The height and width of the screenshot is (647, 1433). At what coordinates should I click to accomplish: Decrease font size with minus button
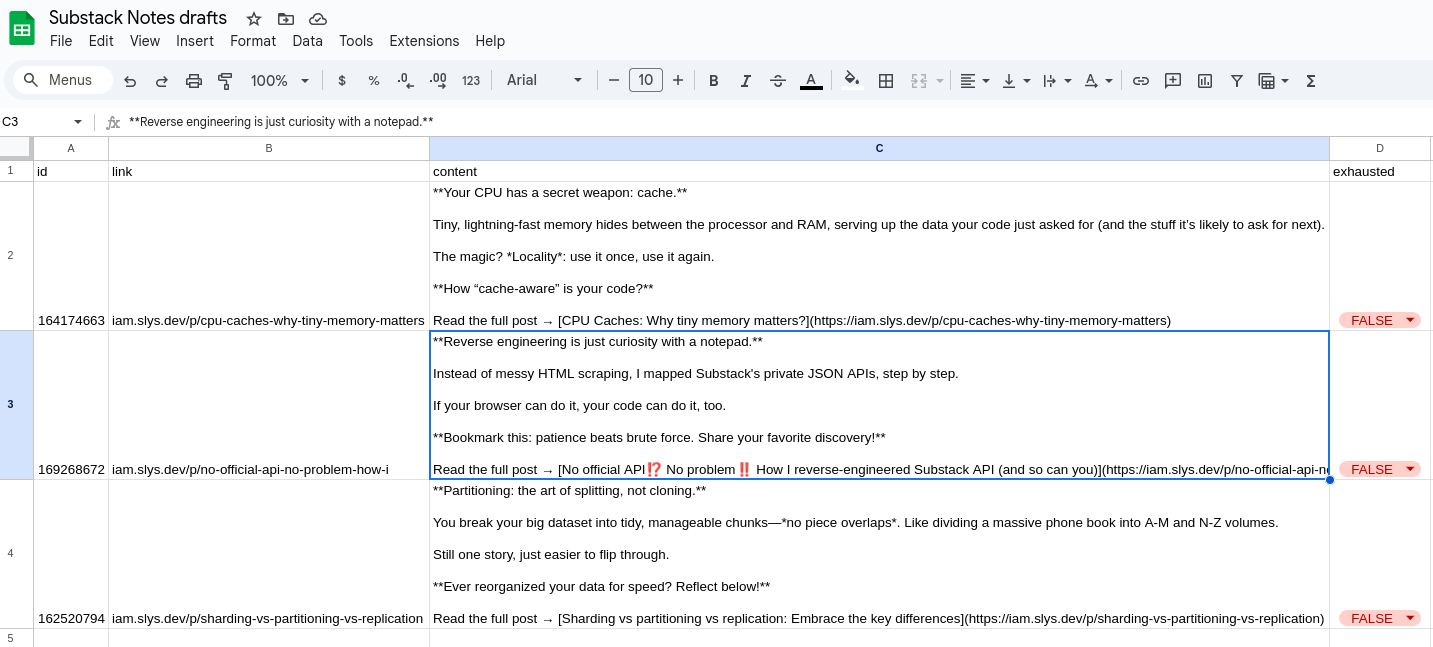(x=614, y=80)
